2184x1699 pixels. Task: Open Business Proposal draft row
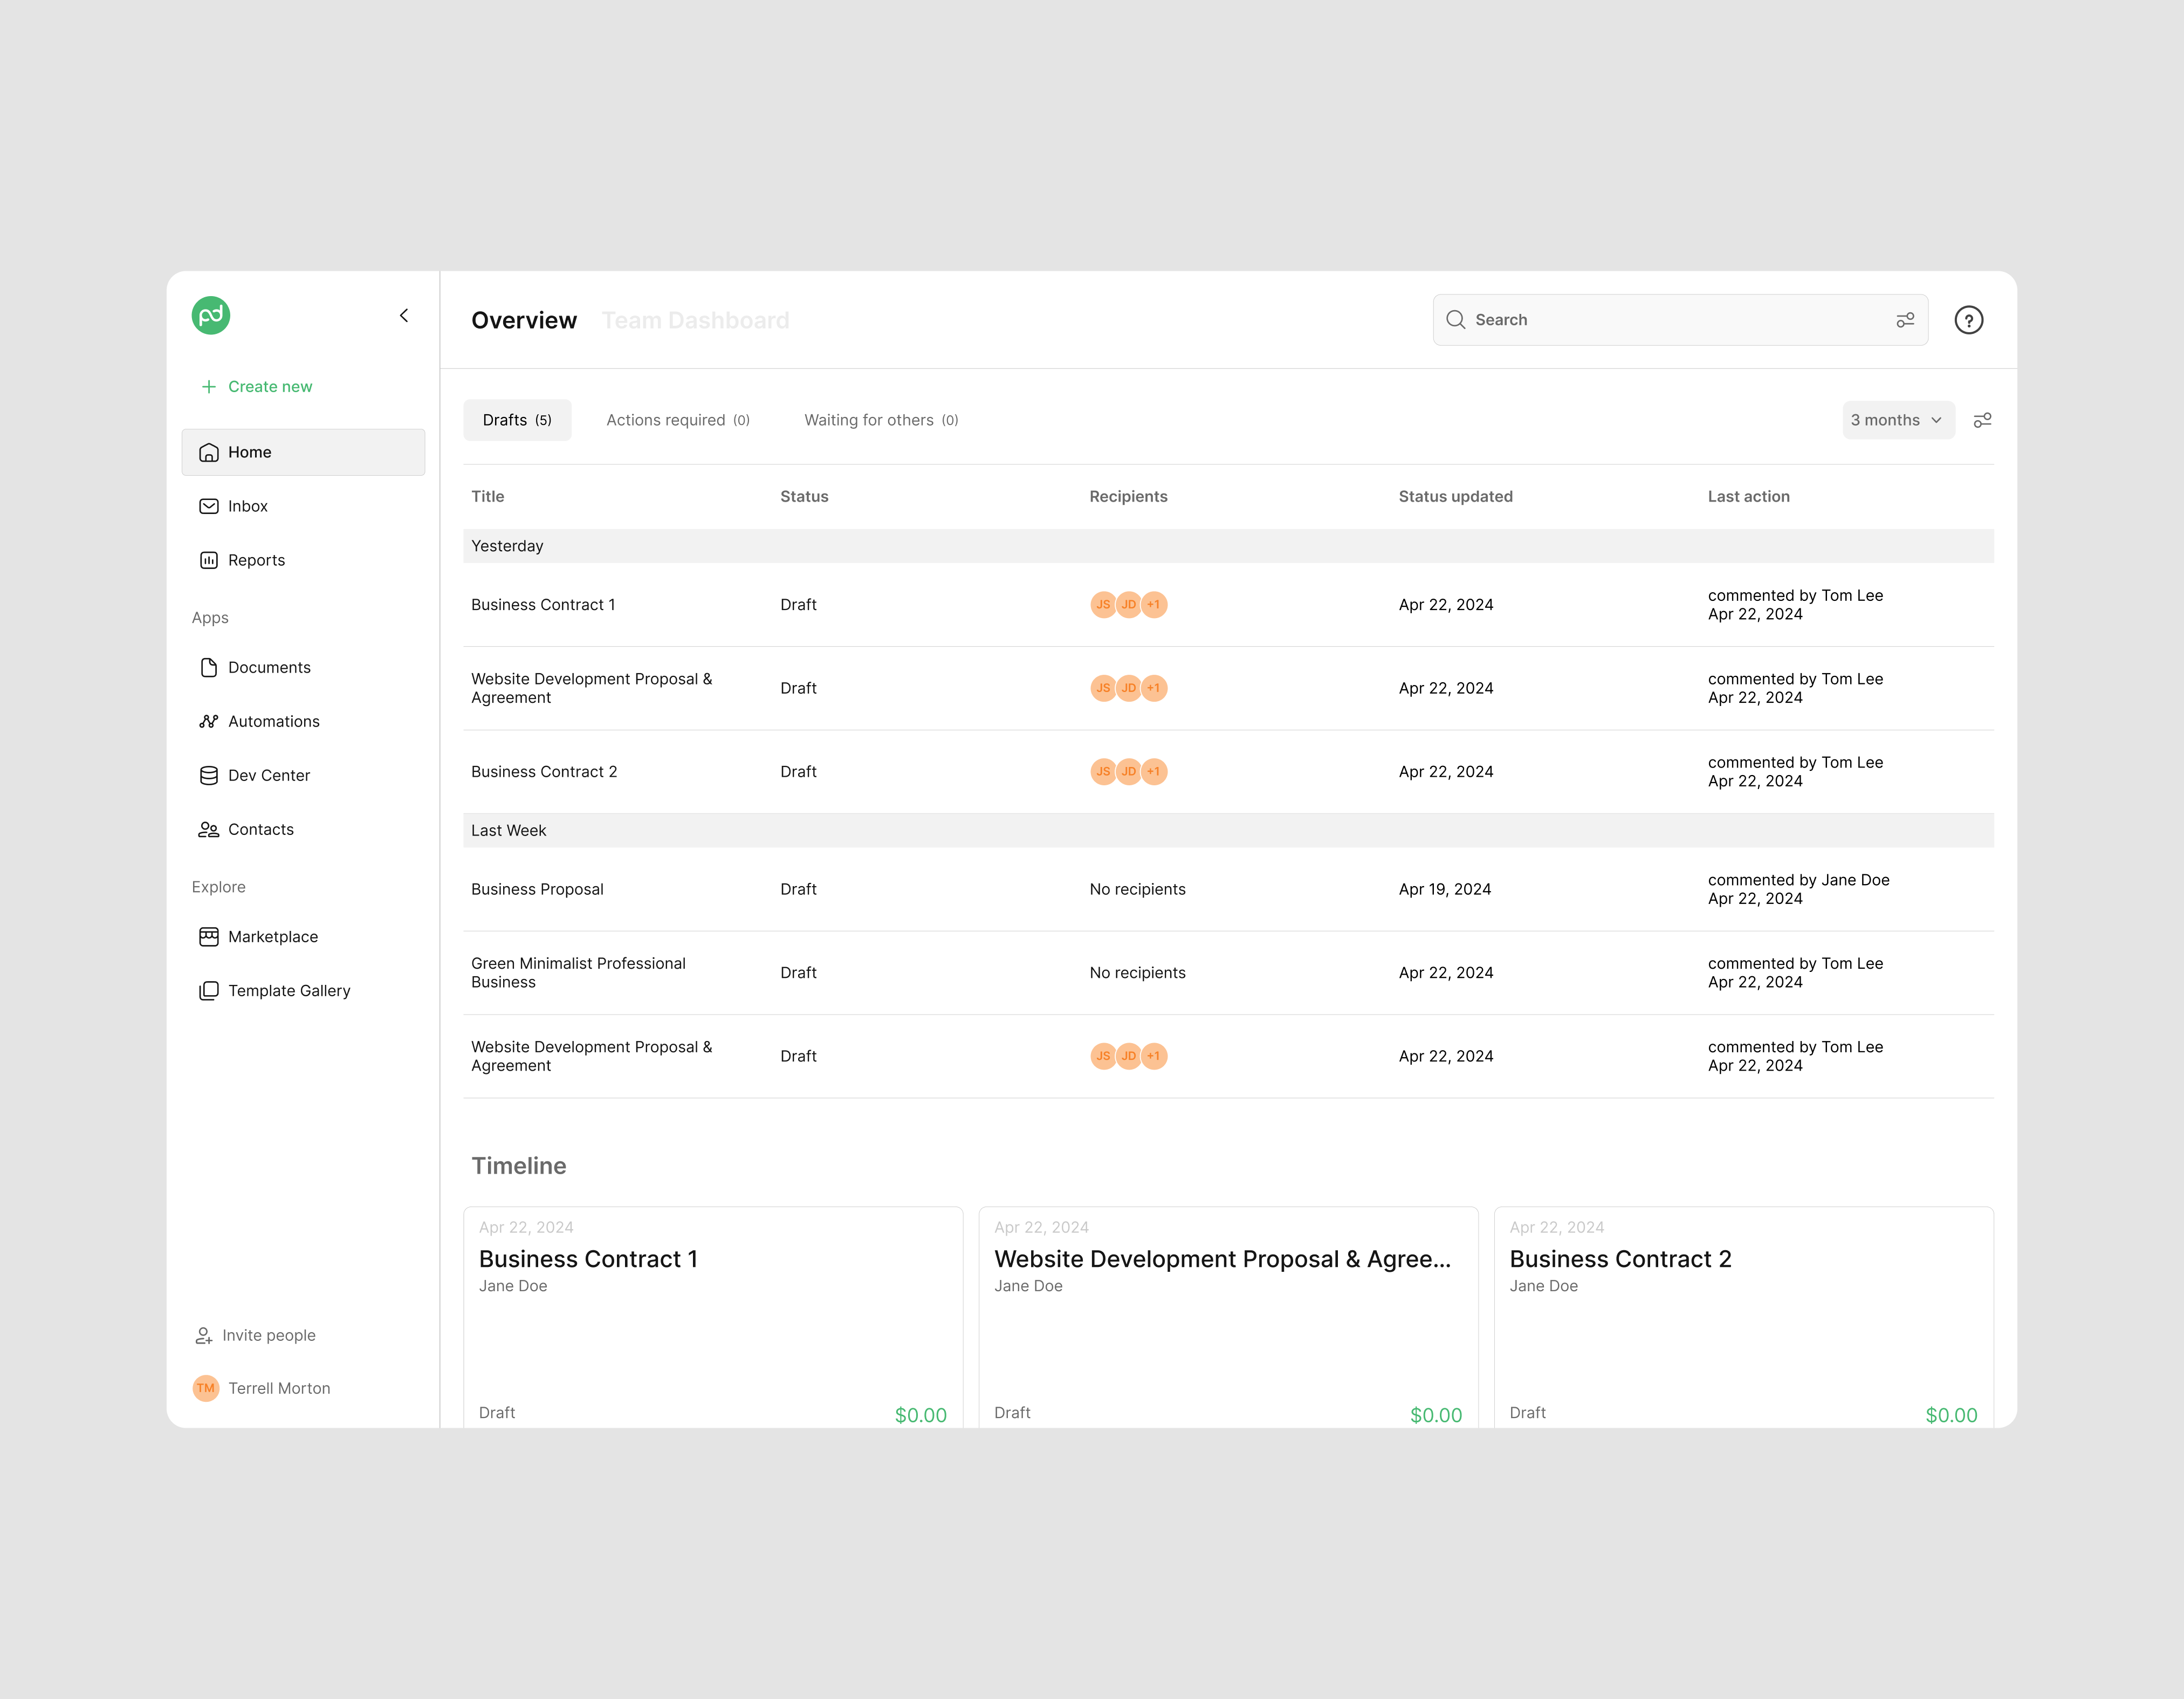point(1228,889)
